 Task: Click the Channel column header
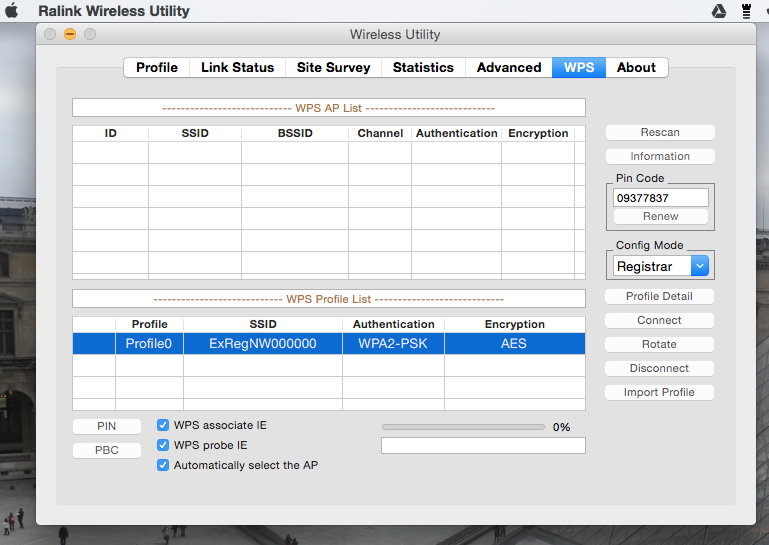click(380, 133)
